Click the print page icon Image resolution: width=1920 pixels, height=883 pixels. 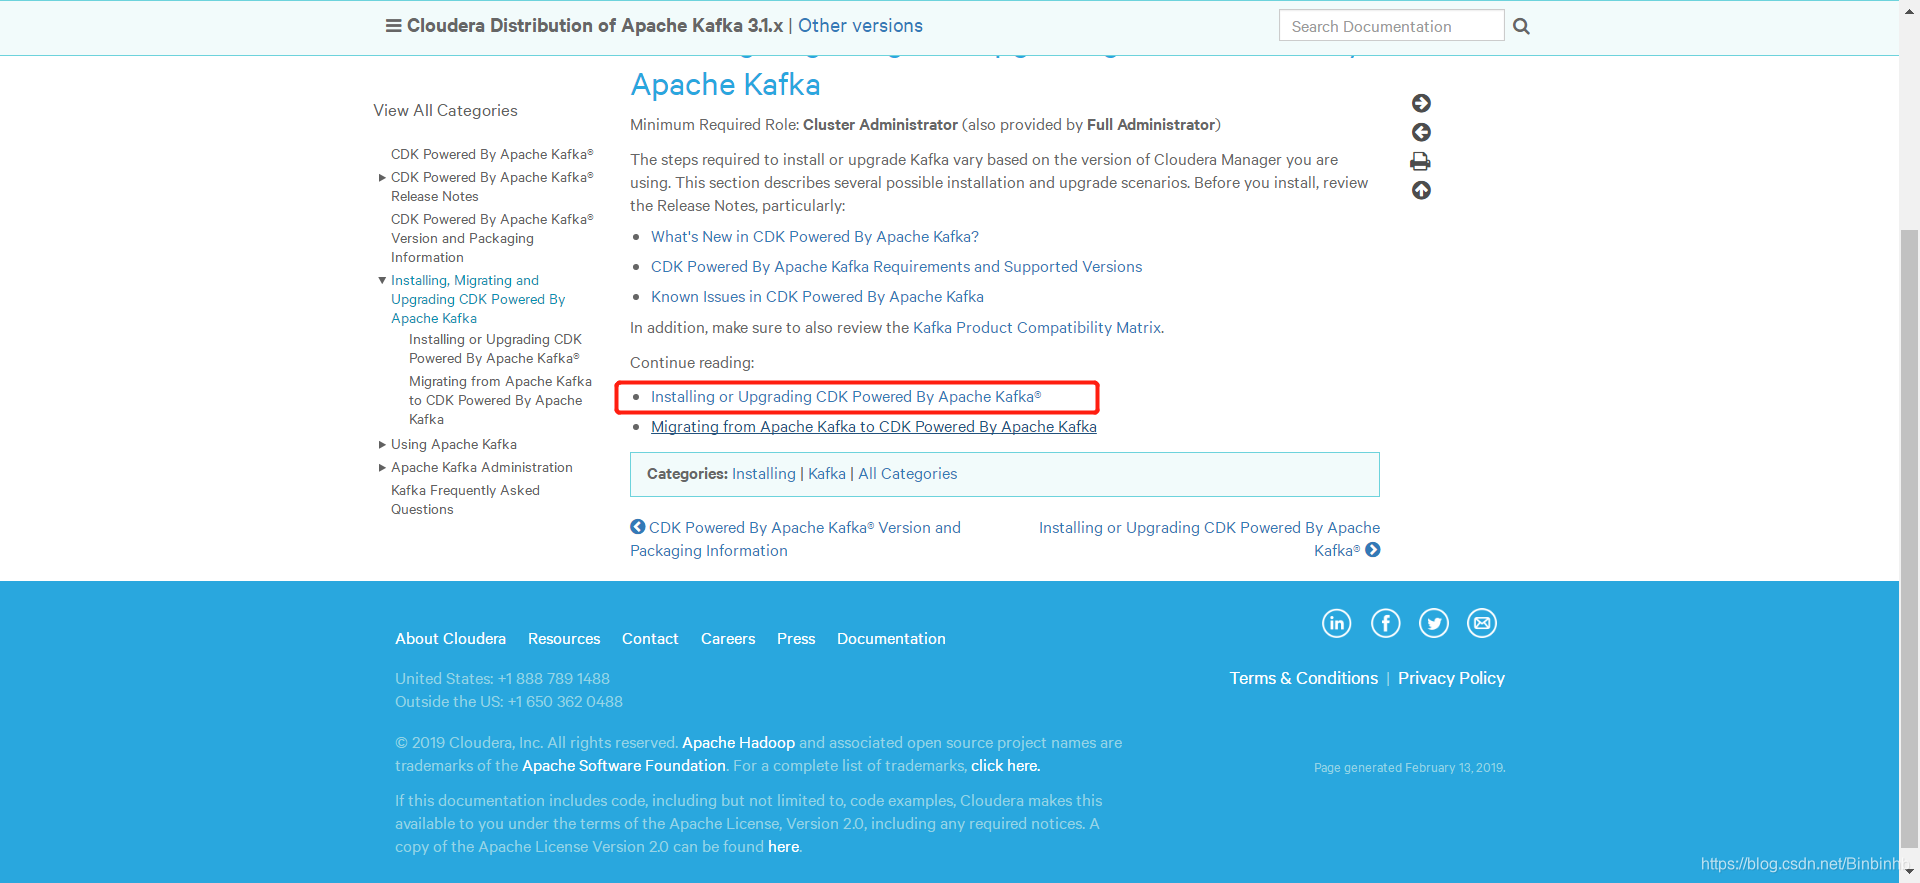pos(1420,161)
